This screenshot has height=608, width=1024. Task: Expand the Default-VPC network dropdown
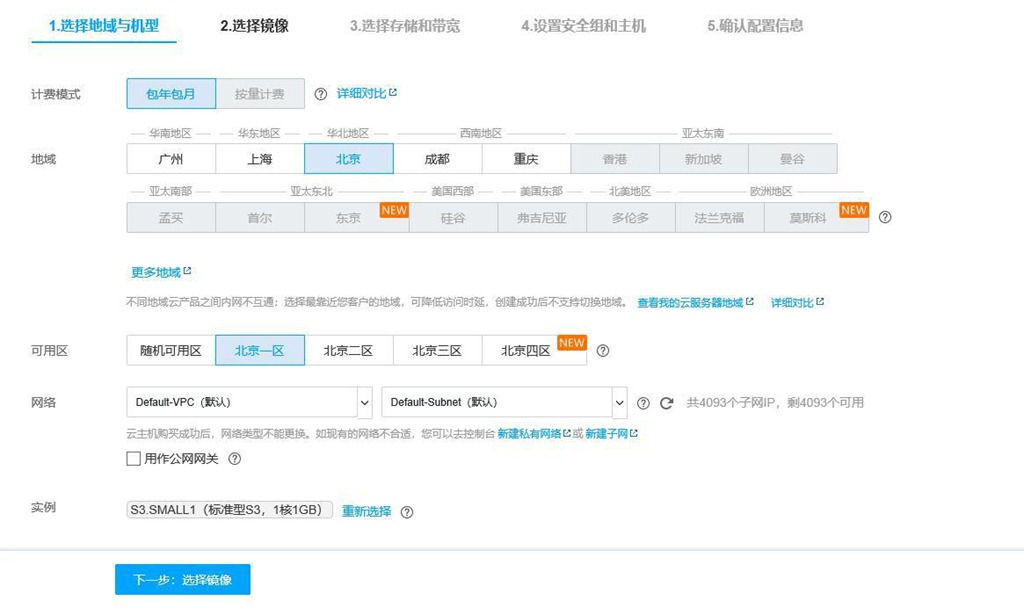(249, 402)
